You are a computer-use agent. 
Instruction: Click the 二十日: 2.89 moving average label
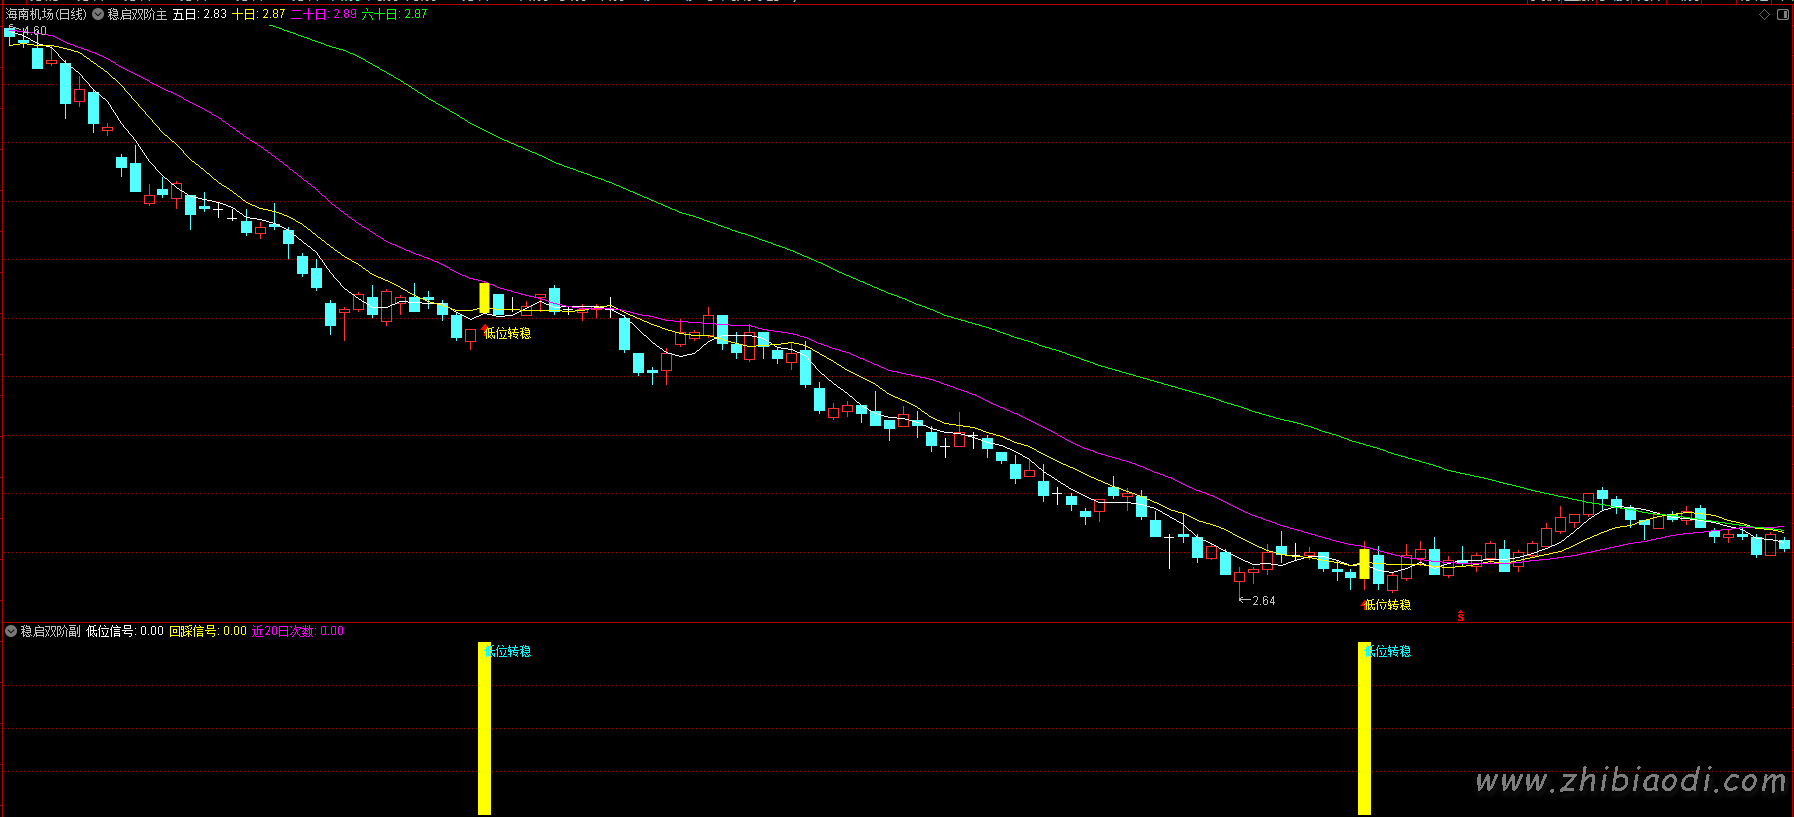(x=323, y=15)
